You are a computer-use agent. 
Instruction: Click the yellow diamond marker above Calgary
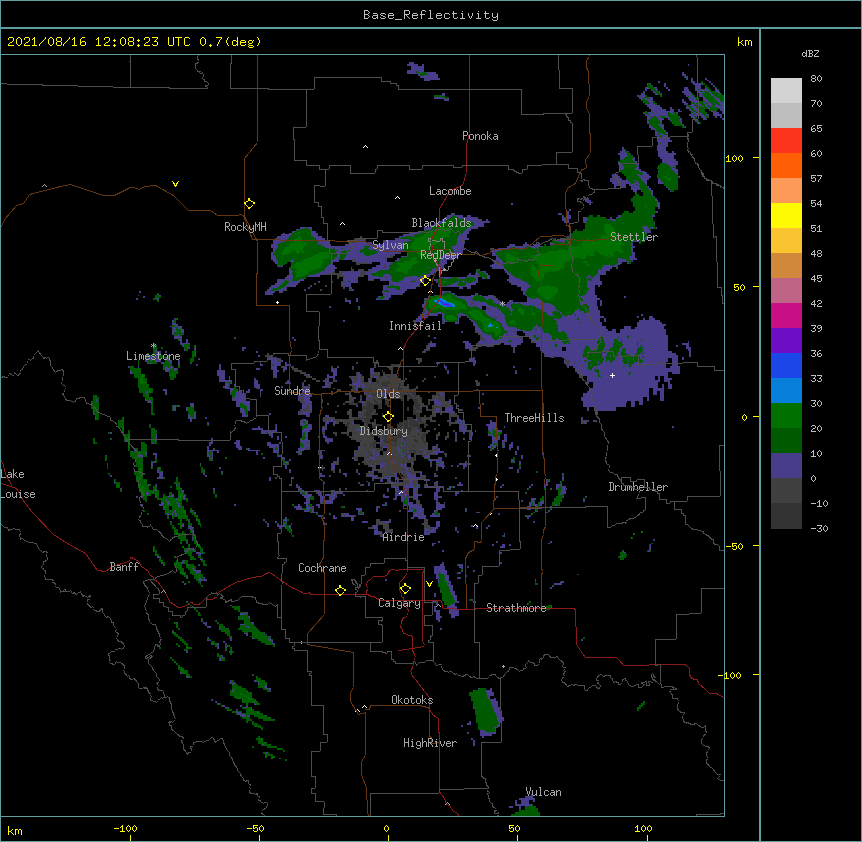click(x=405, y=589)
